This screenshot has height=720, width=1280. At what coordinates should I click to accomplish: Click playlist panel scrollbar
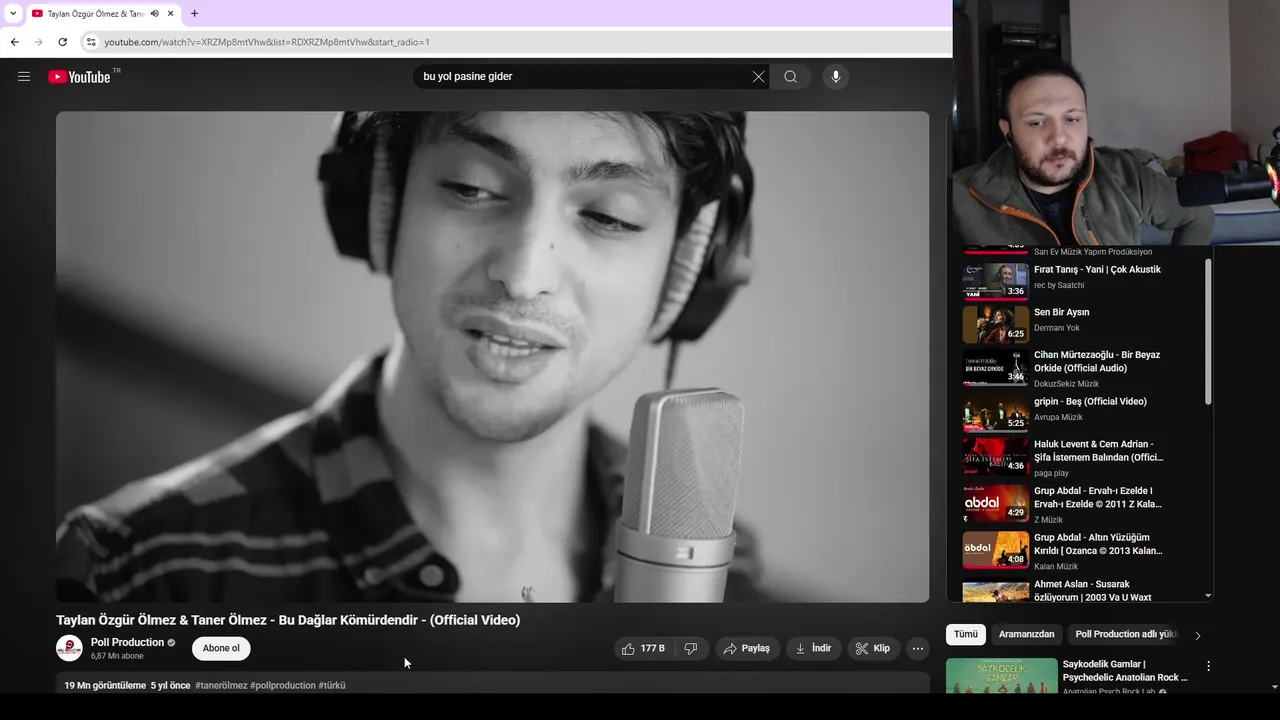1208,332
